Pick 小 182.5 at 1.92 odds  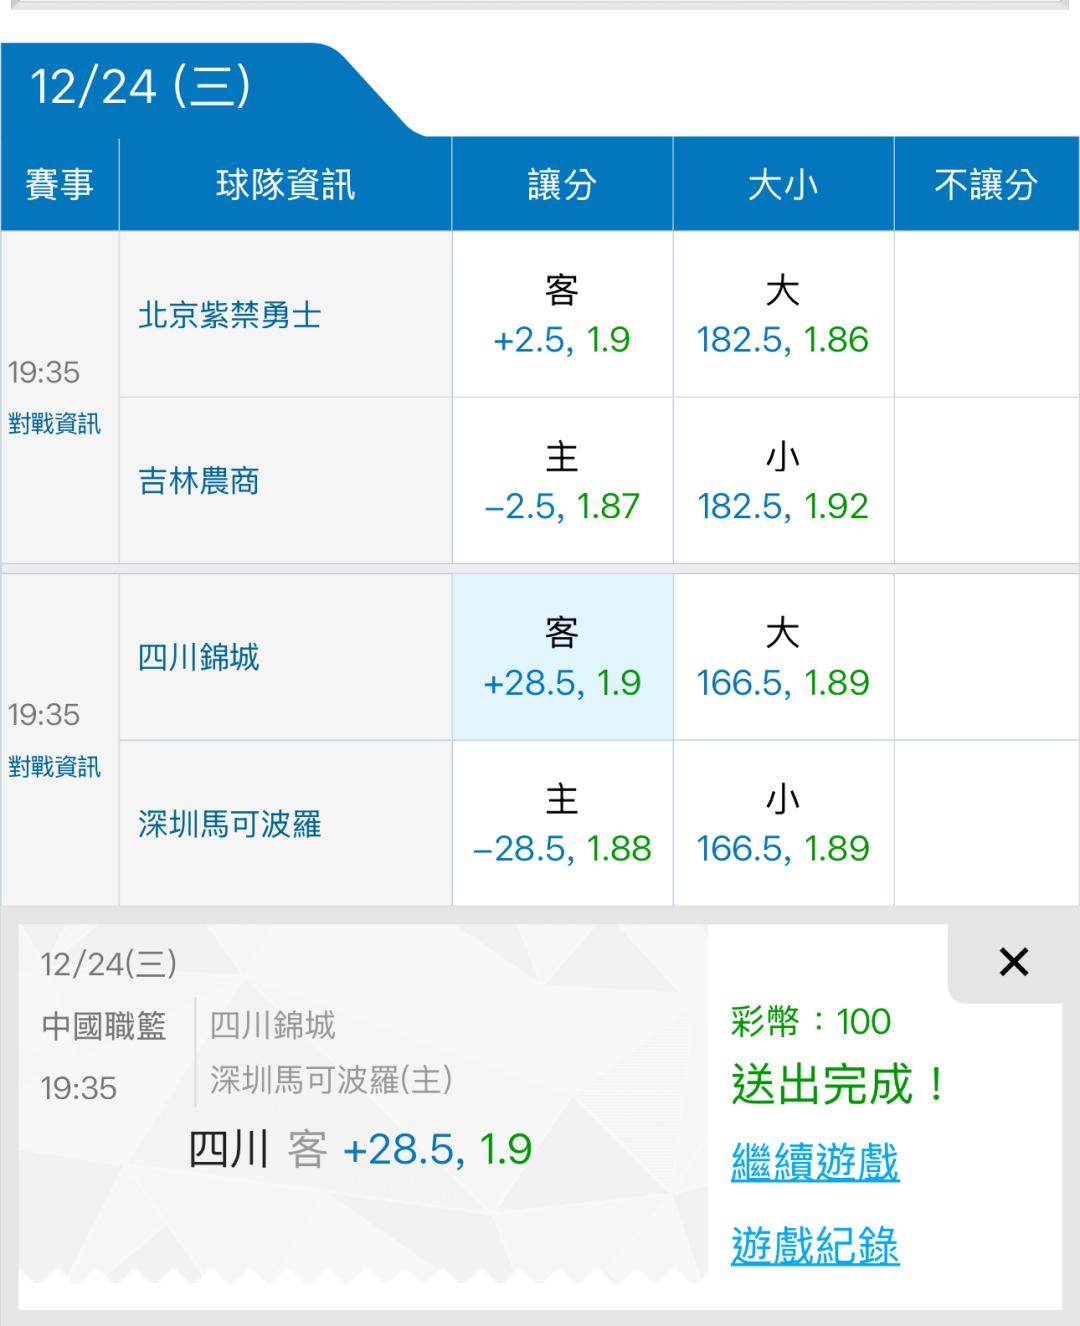point(783,481)
